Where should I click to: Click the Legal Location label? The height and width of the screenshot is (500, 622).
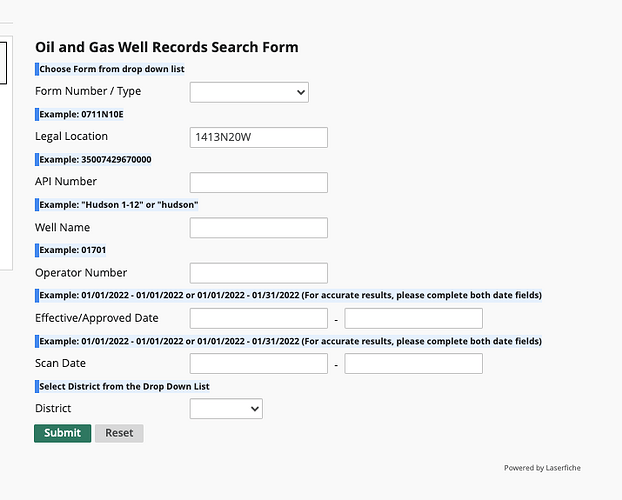(71, 136)
